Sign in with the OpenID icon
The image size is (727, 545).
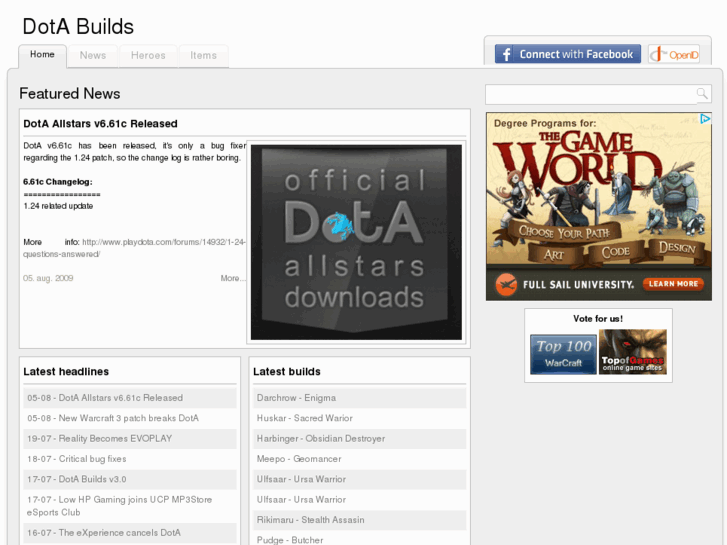[674, 54]
